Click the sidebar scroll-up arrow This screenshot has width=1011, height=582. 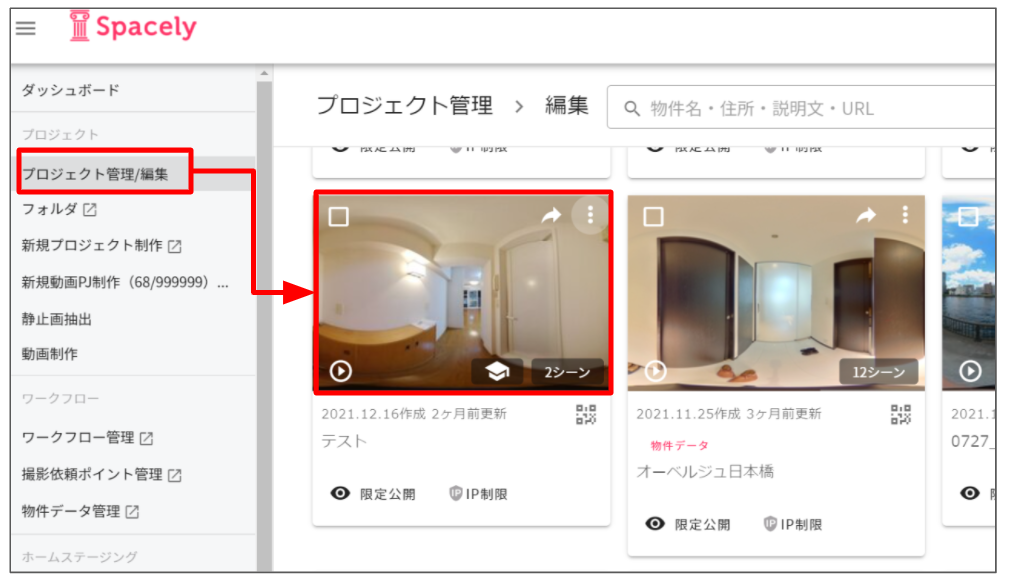264,73
